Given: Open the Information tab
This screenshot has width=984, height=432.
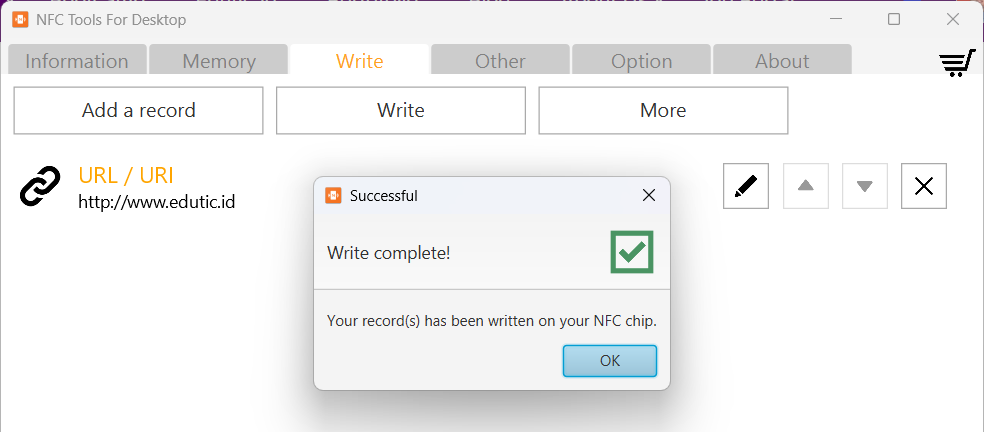Looking at the screenshot, I should (x=77, y=61).
